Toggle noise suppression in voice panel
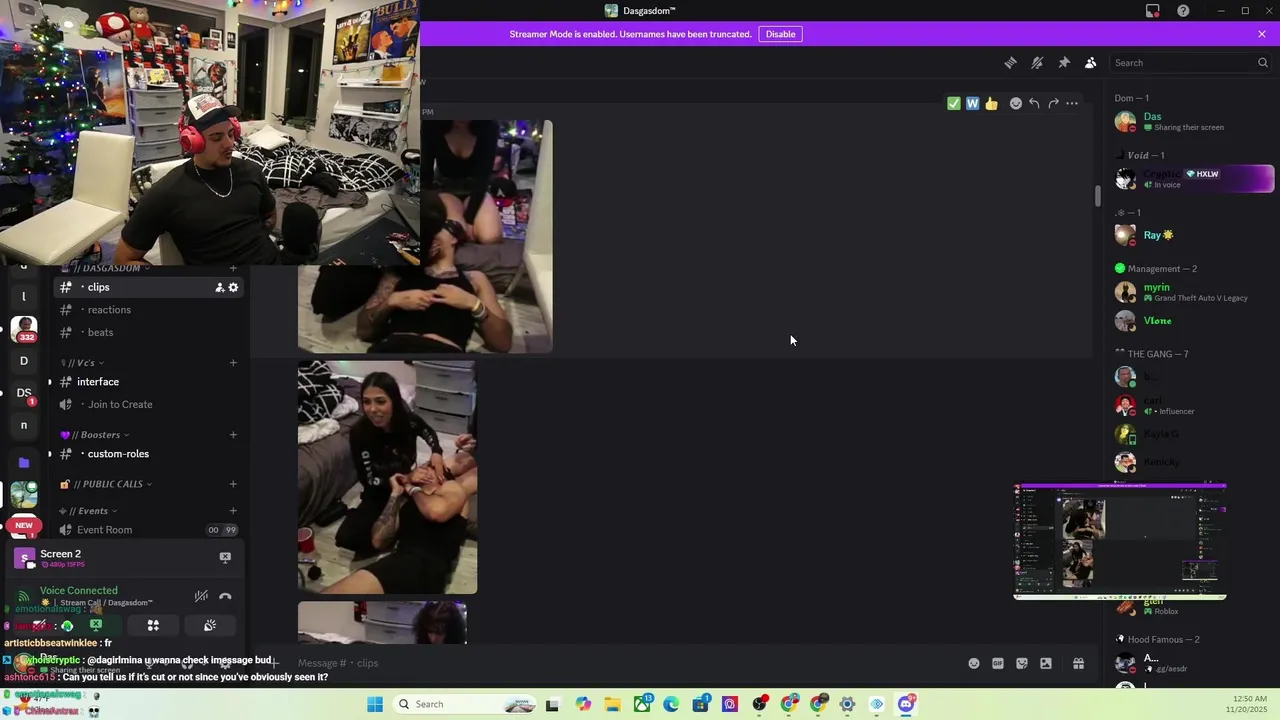 click(x=201, y=596)
